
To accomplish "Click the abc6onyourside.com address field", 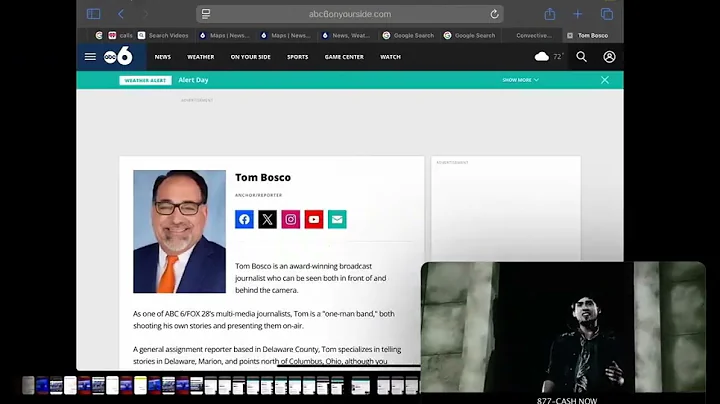I will click(350, 14).
